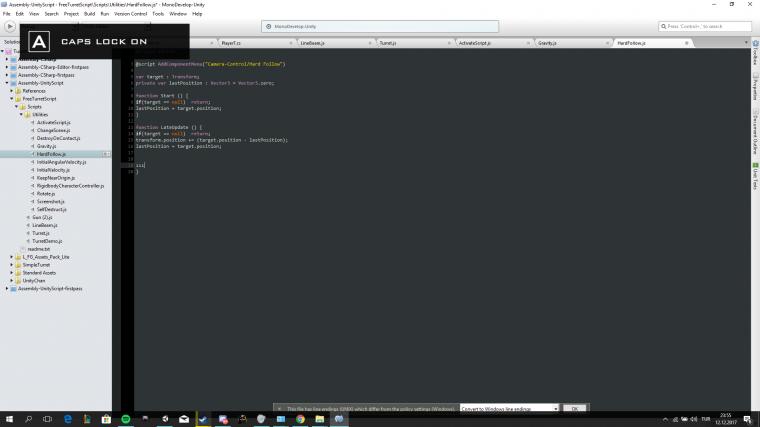The height and width of the screenshot is (427, 760).
Task: Open Spotify from the taskbar
Action: 126,419
